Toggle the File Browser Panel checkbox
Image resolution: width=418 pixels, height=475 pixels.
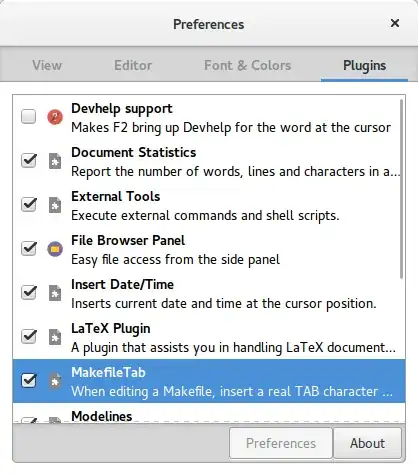click(x=29, y=249)
